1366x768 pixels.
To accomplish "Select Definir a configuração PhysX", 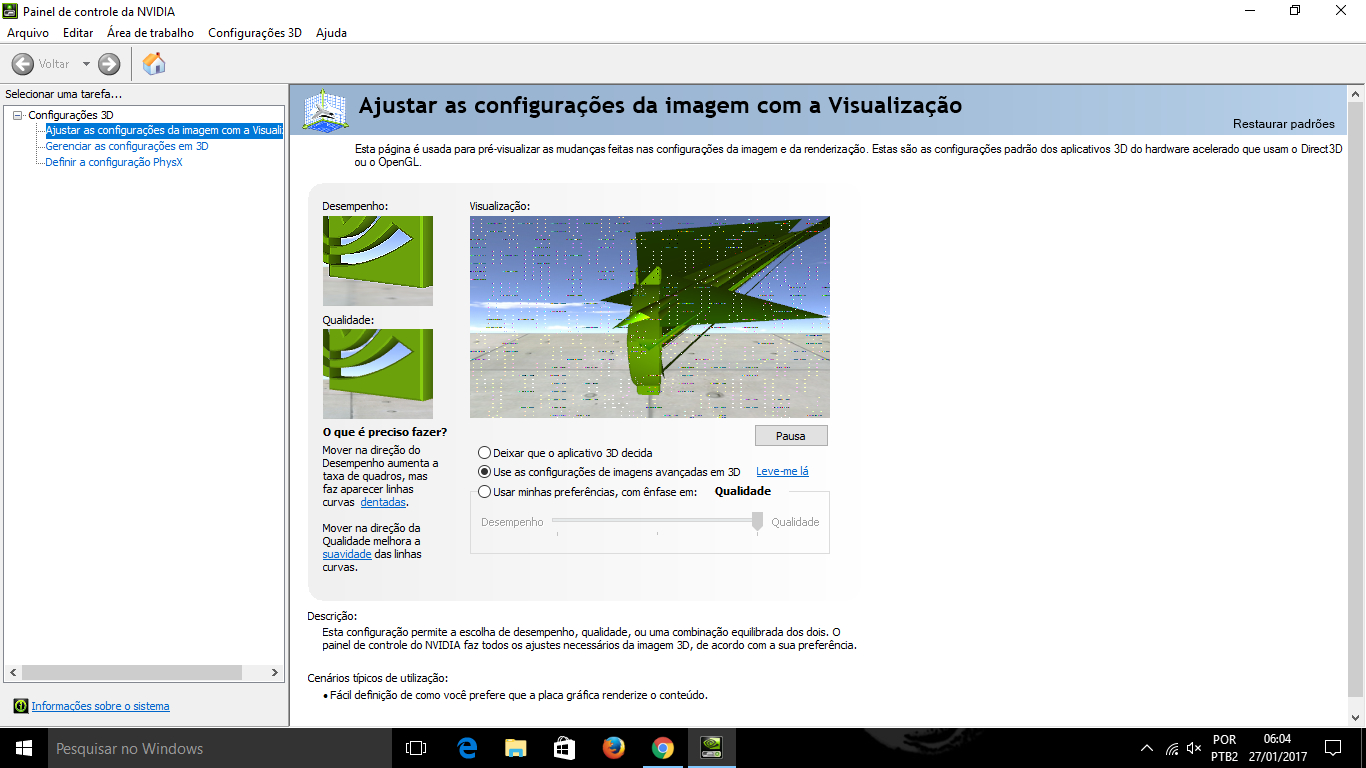I will (114, 162).
